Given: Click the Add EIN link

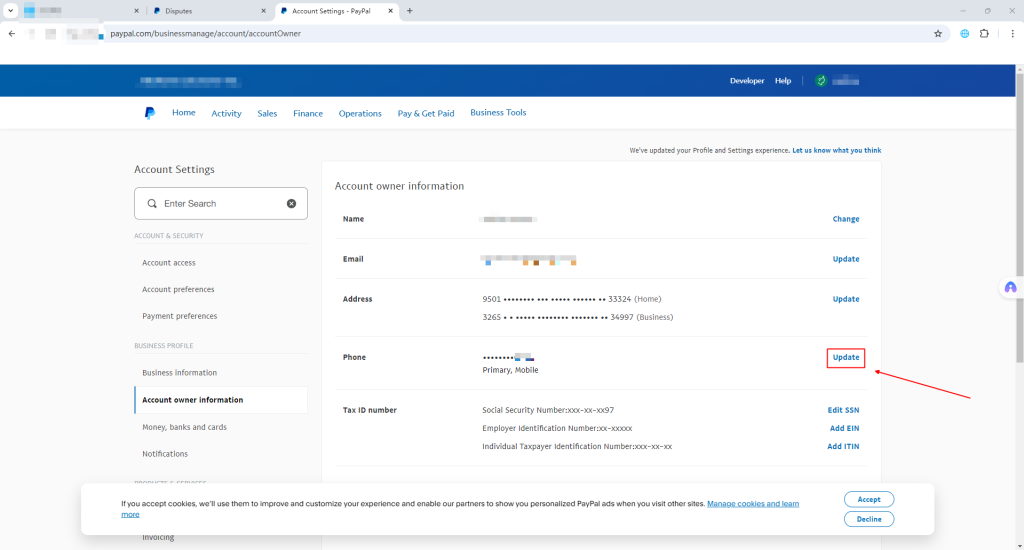Looking at the screenshot, I should (844, 428).
